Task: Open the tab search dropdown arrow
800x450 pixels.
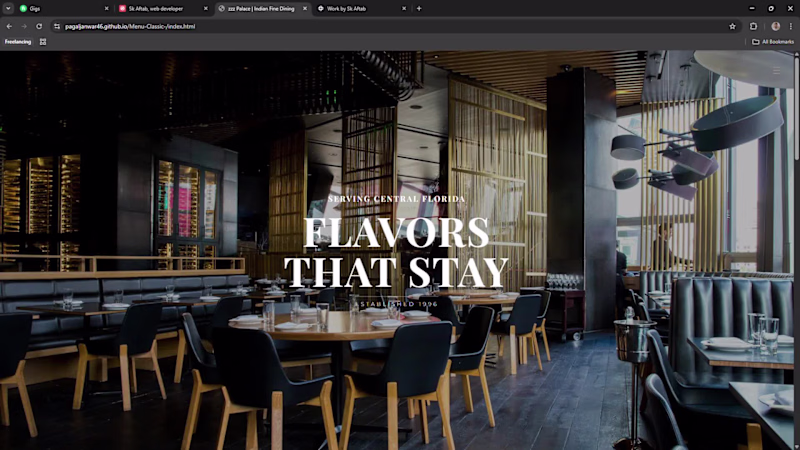Action: point(8,8)
